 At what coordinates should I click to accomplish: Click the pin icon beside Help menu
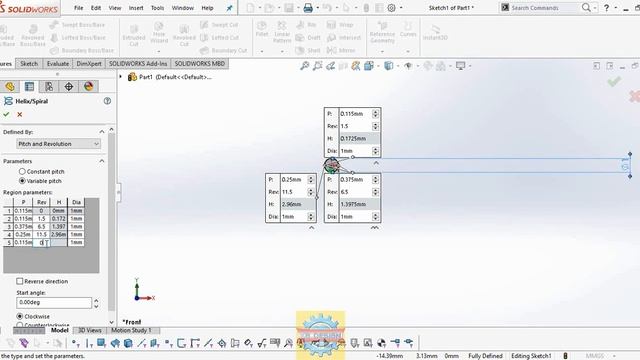(x=229, y=8)
